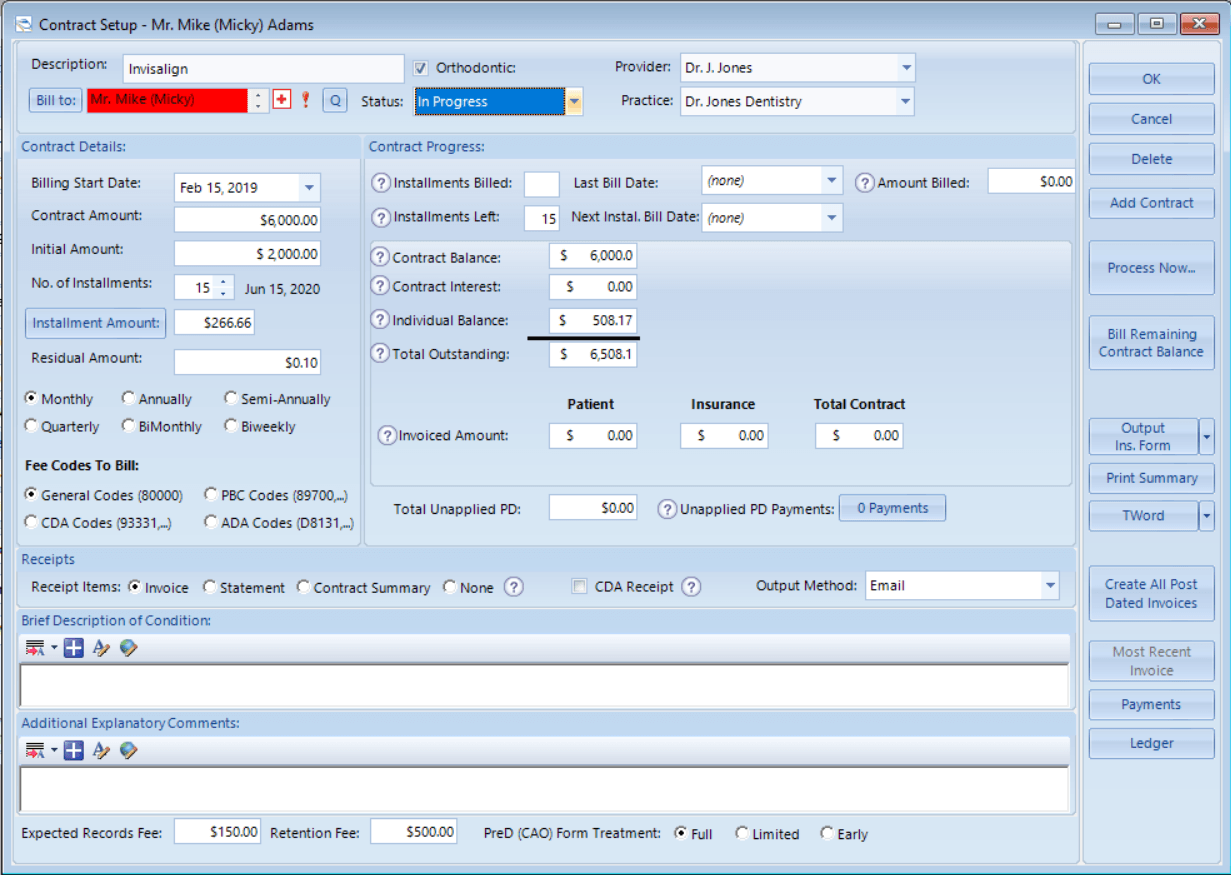The height and width of the screenshot is (875, 1231).
Task: Click help icon beside Individual Balance
Action: pyautogui.click(x=380, y=320)
